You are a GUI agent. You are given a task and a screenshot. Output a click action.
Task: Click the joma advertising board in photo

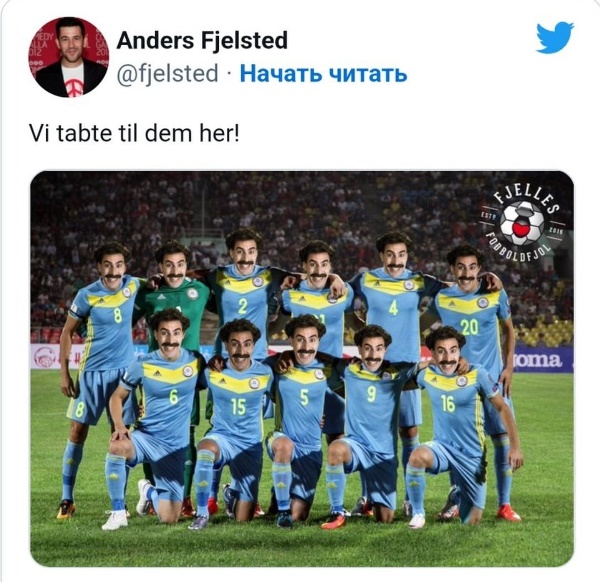pos(543,360)
